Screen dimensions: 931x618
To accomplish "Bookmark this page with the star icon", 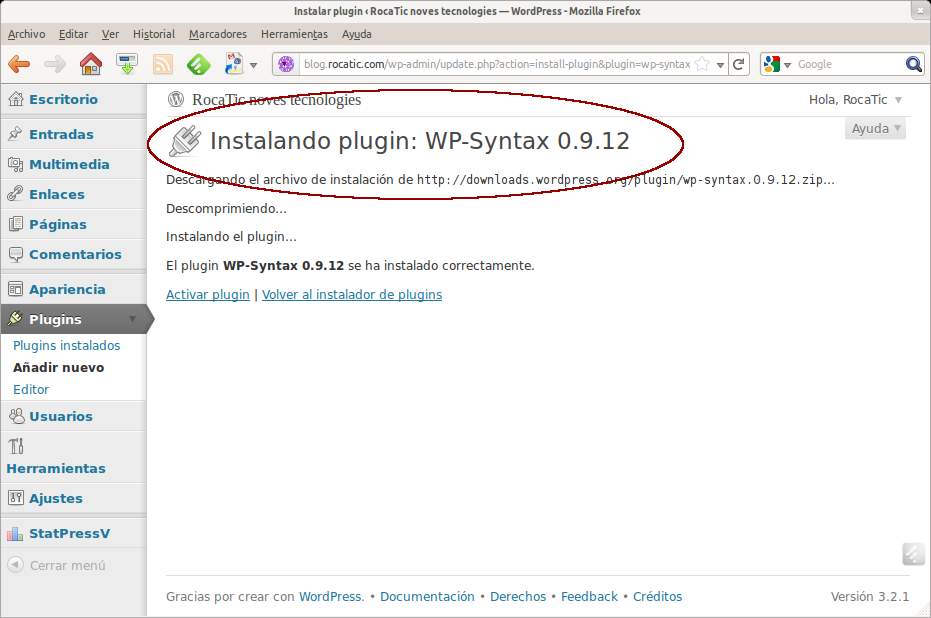I will [702, 64].
